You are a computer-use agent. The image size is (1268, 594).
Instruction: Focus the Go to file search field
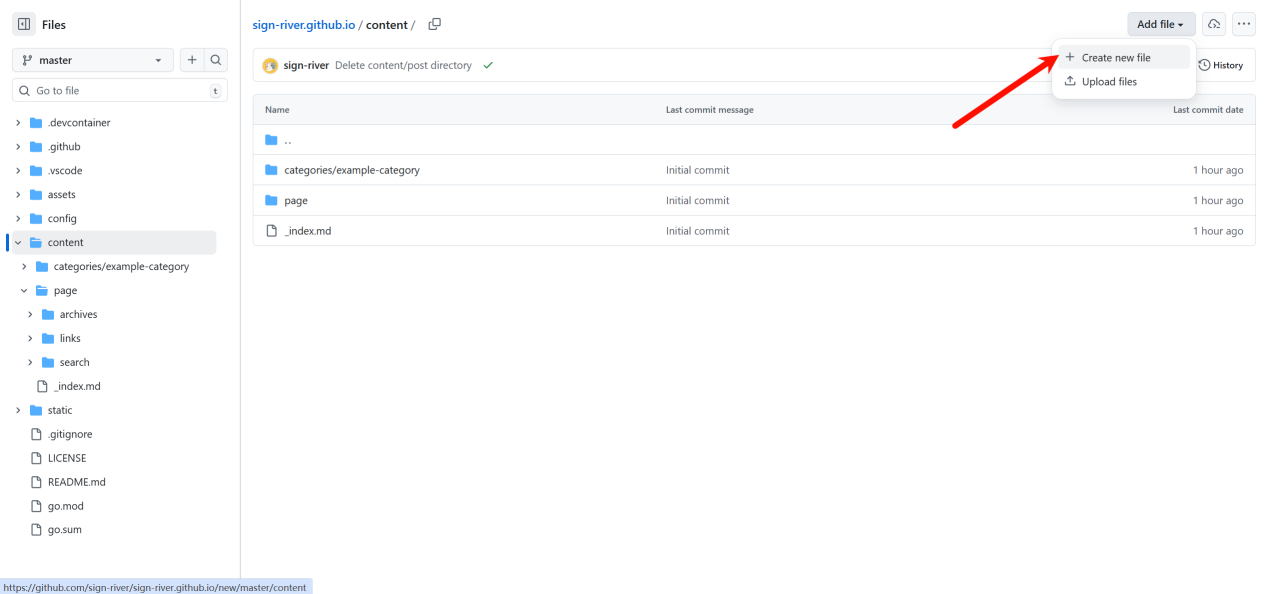tap(120, 90)
